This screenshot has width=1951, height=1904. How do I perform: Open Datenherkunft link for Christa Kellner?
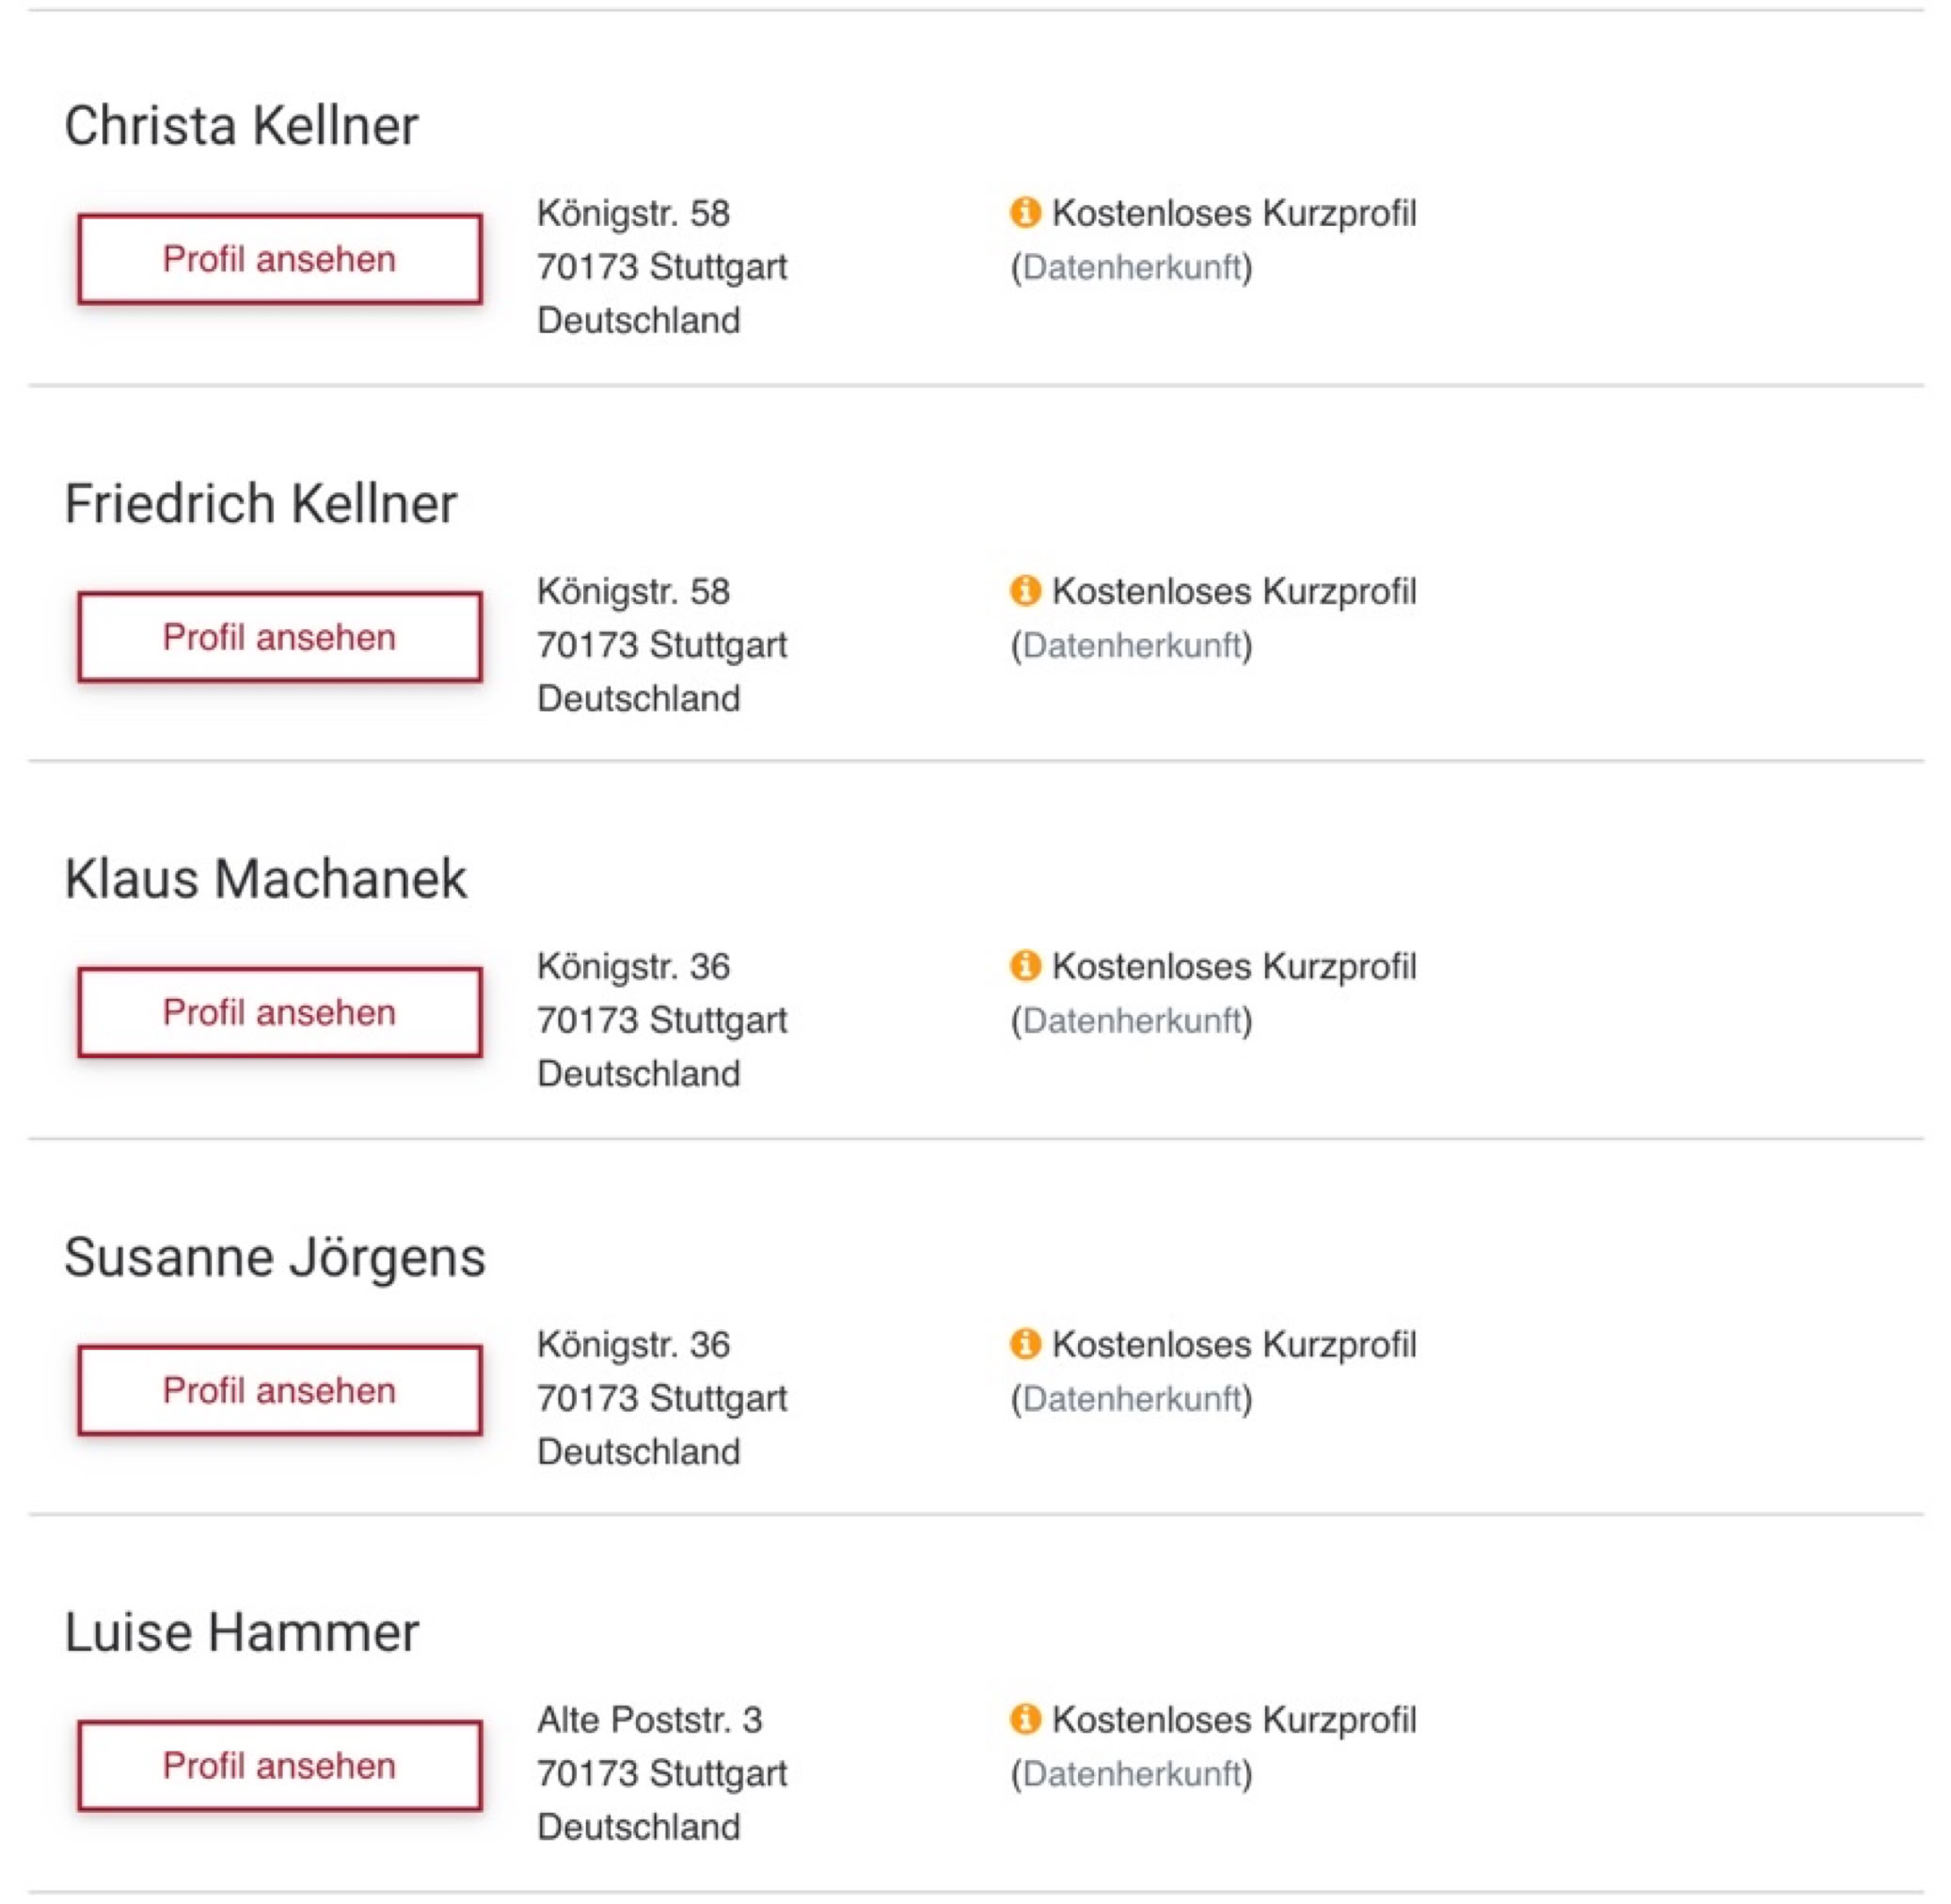click(x=1131, y=267)
